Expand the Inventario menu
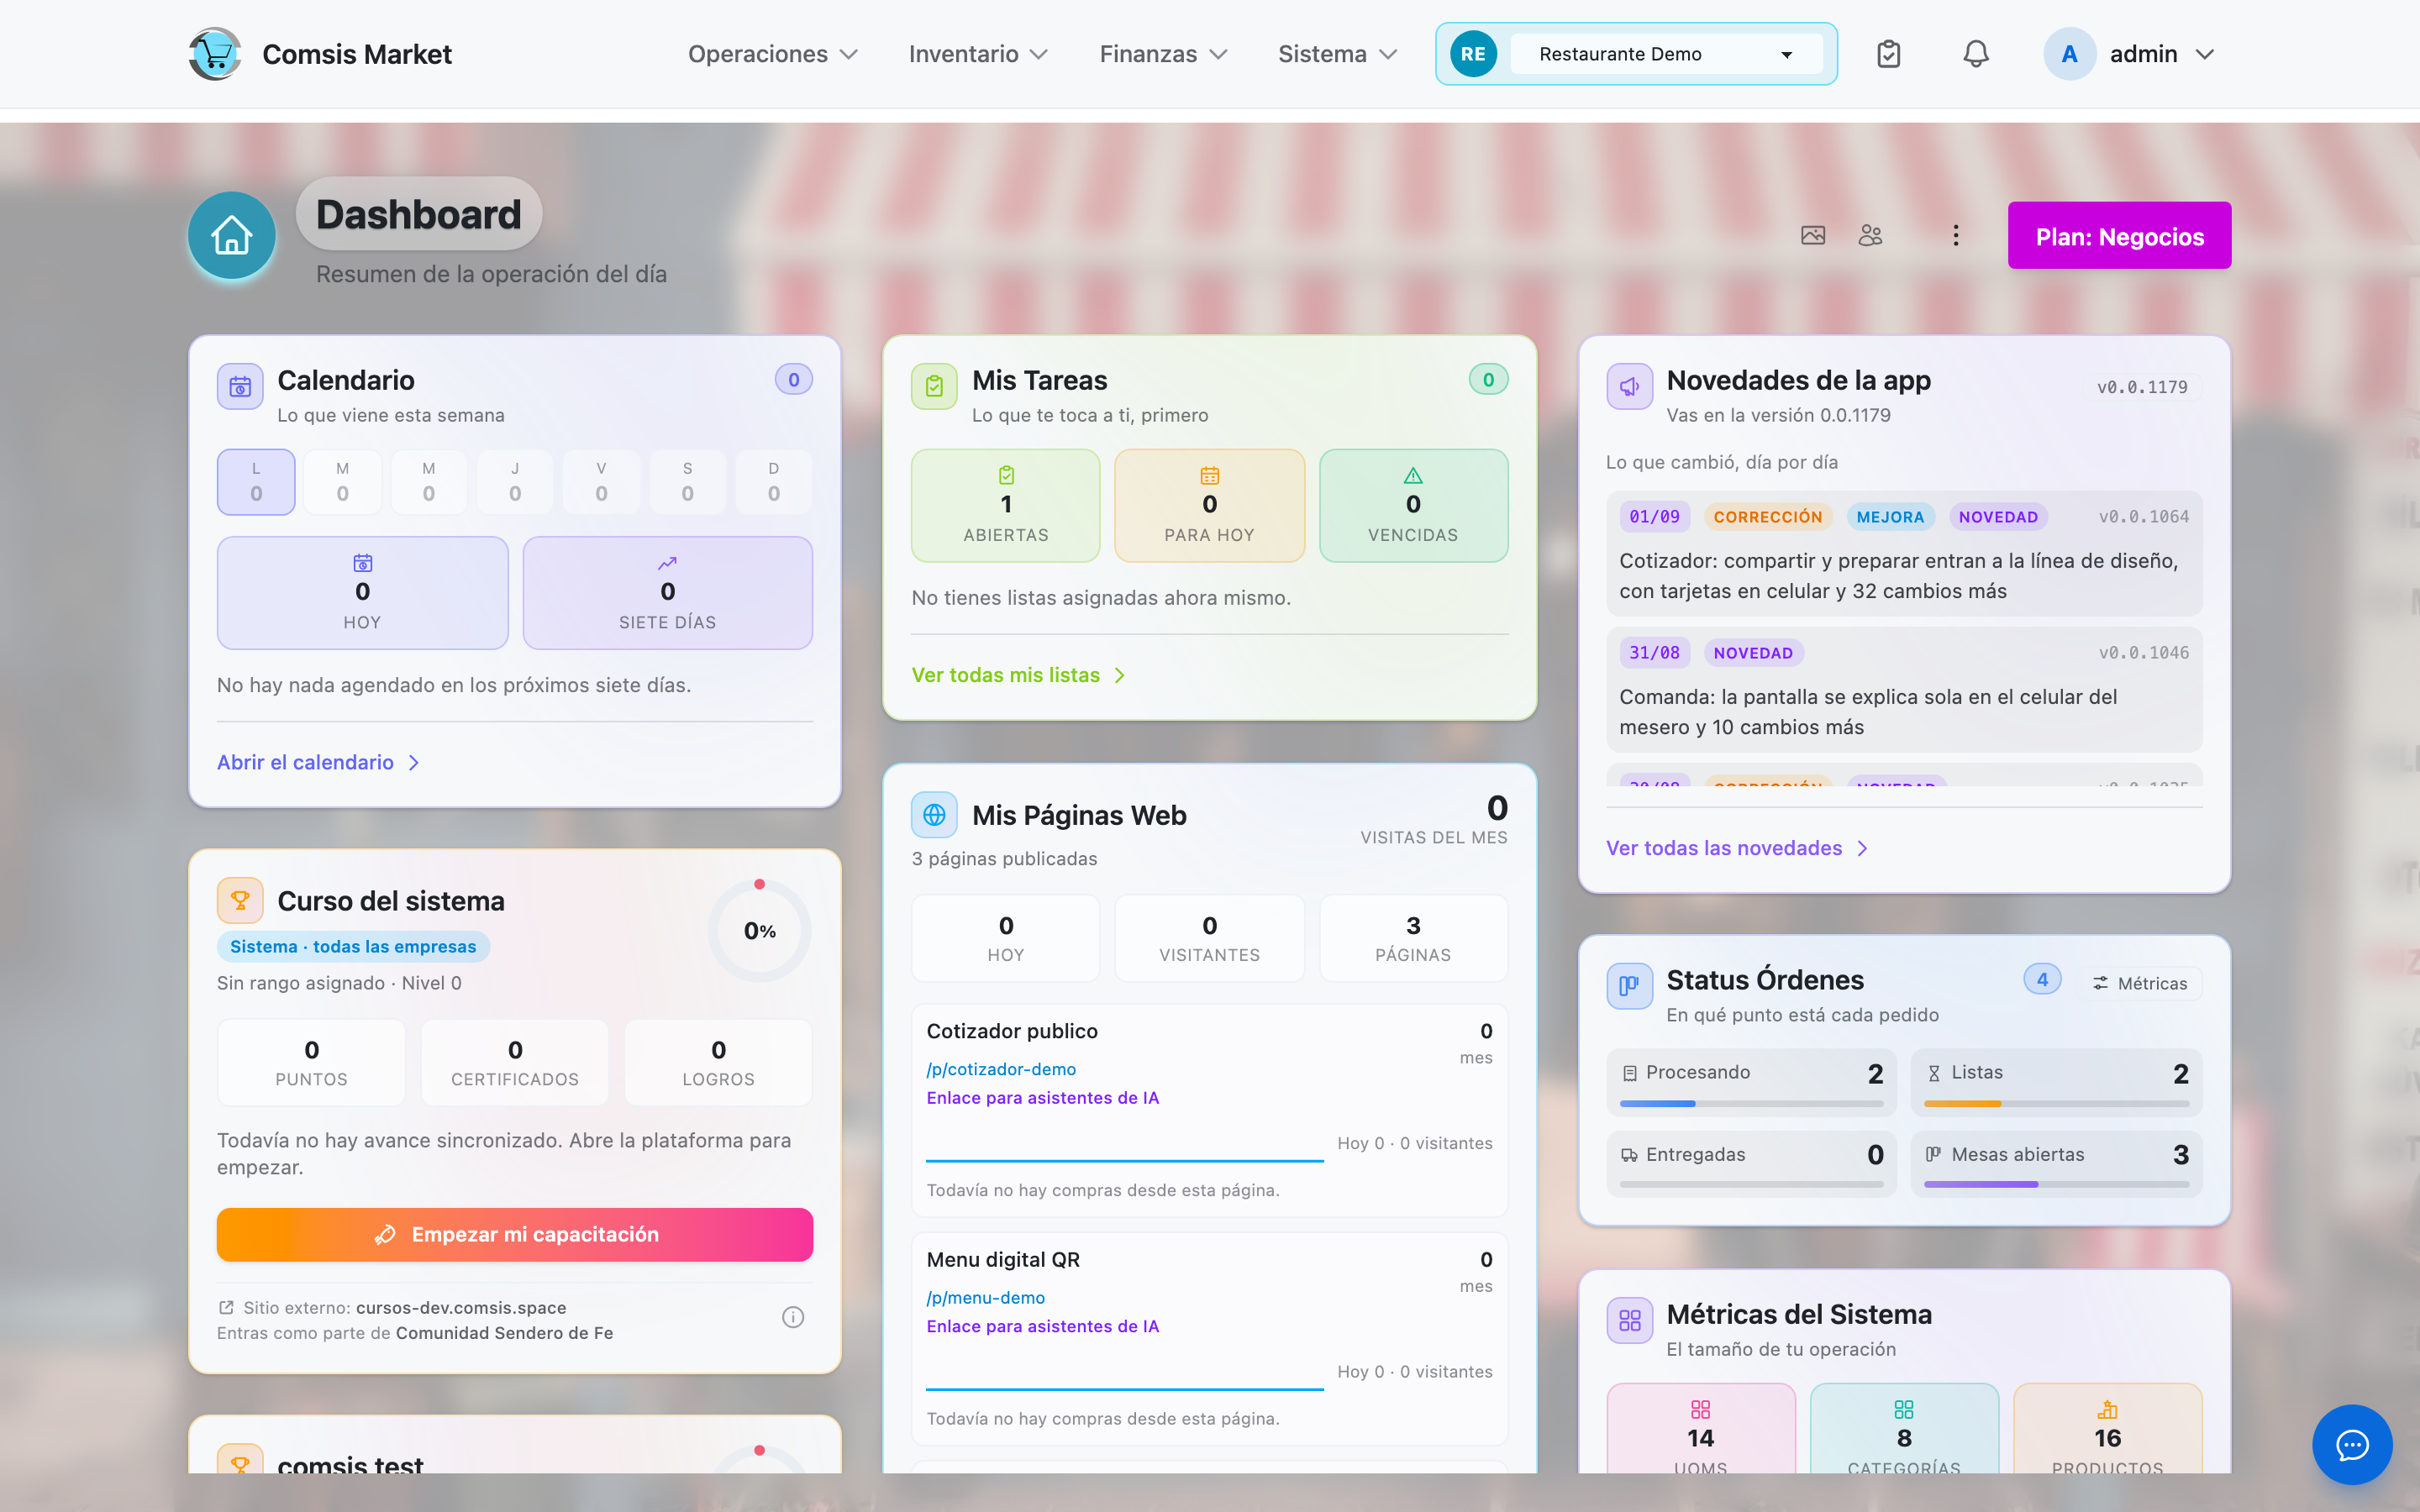This screenshot has height=1512, width=2420. tap(977, 54)
